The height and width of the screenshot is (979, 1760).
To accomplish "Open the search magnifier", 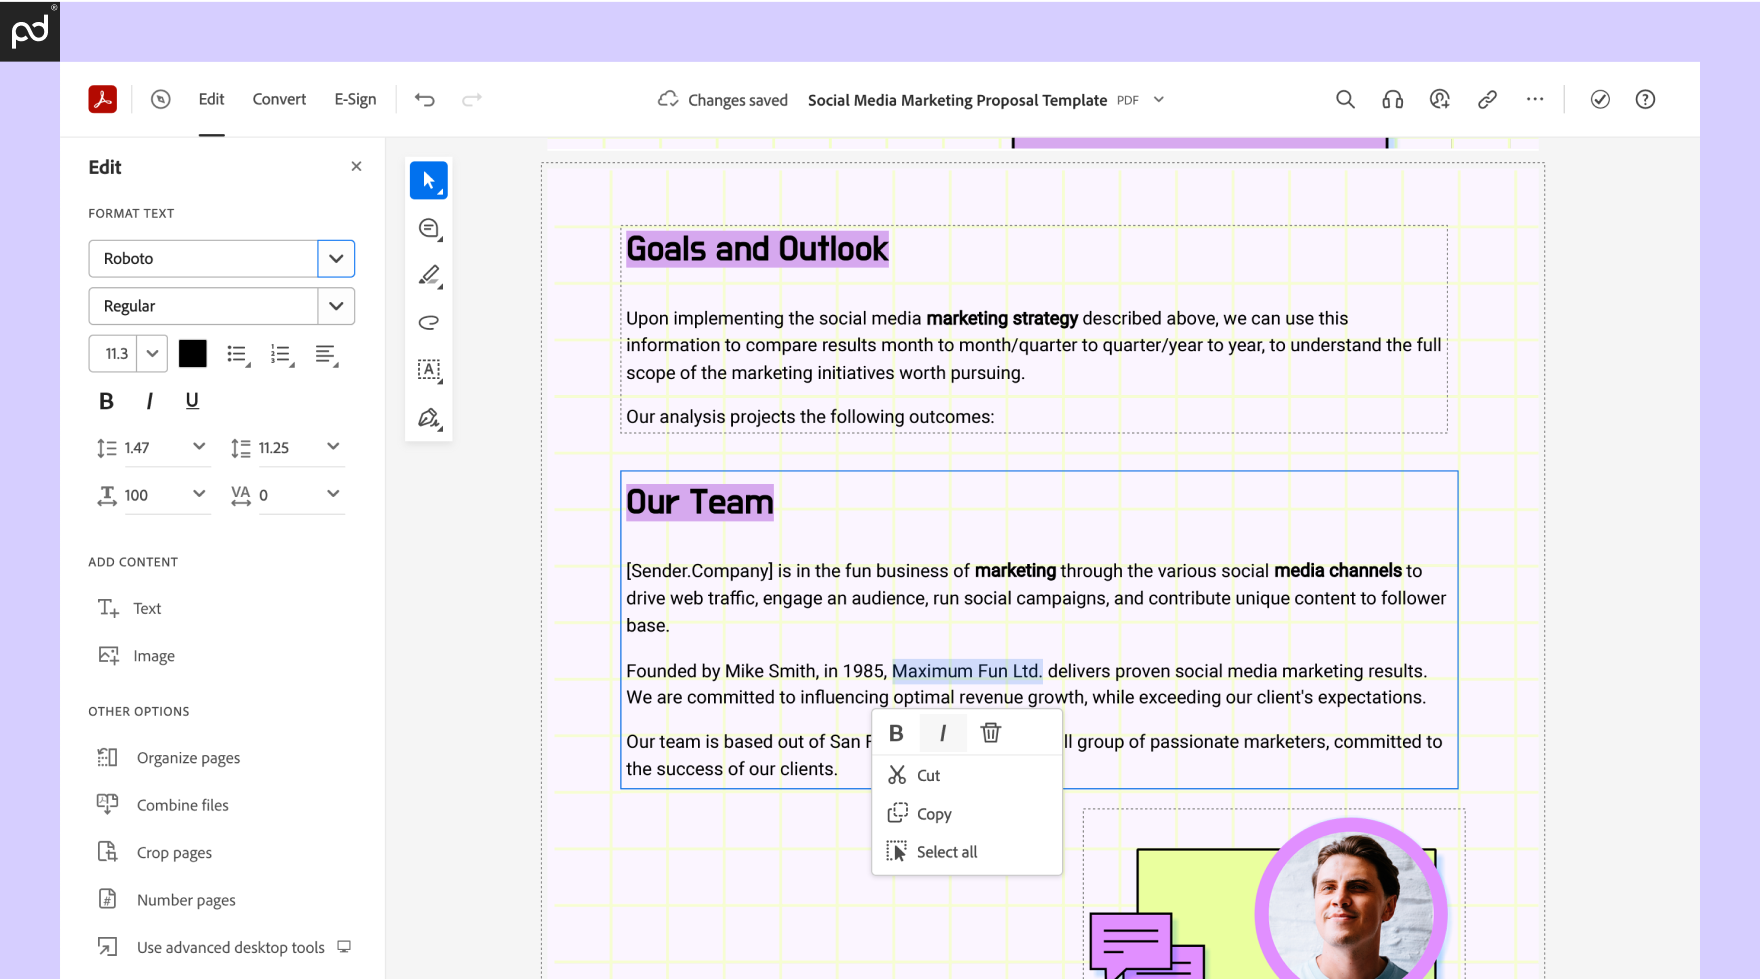I will [1345, 100].
